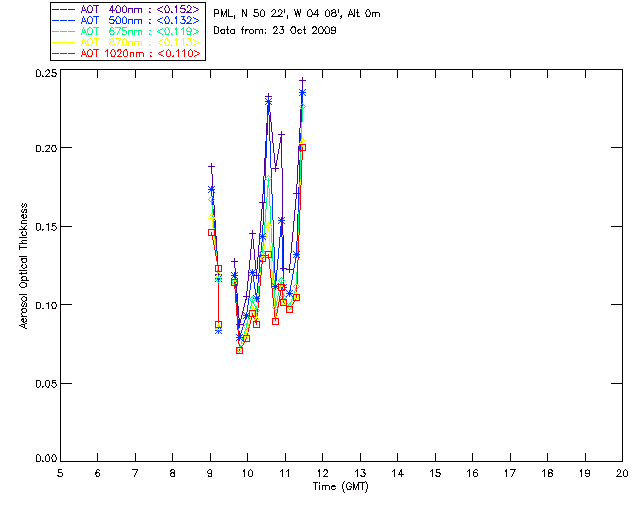Click the green dashed line sample in legend

(64, 31)
